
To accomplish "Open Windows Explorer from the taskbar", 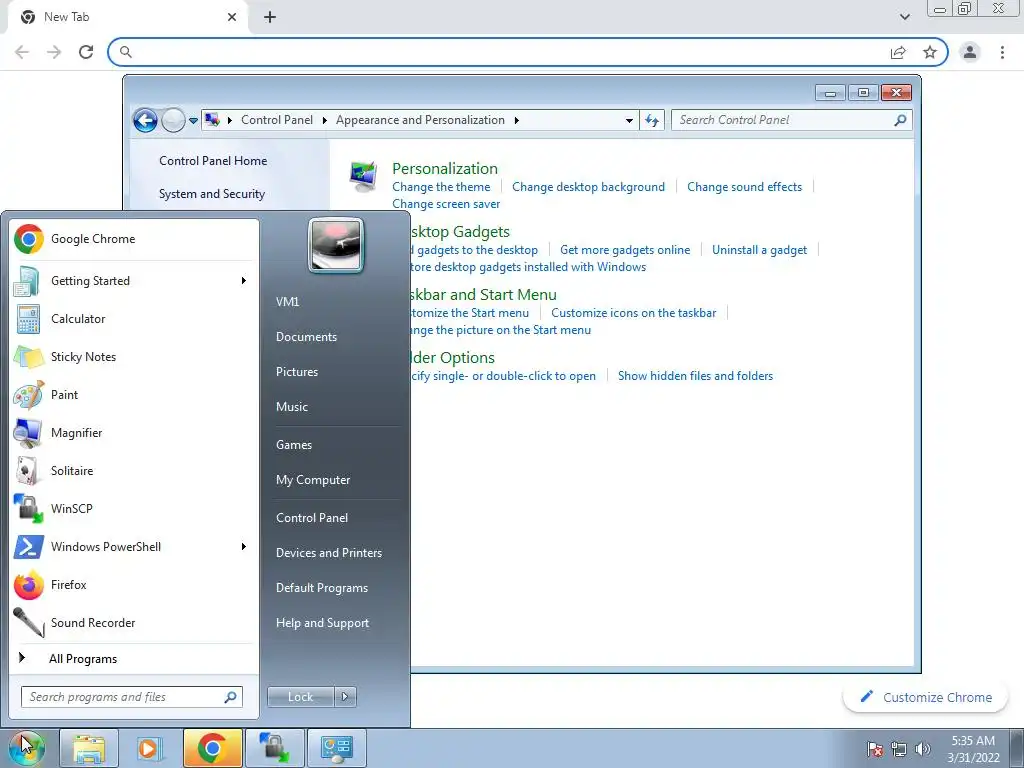I will pyautogui.click(x=89, y=748).
